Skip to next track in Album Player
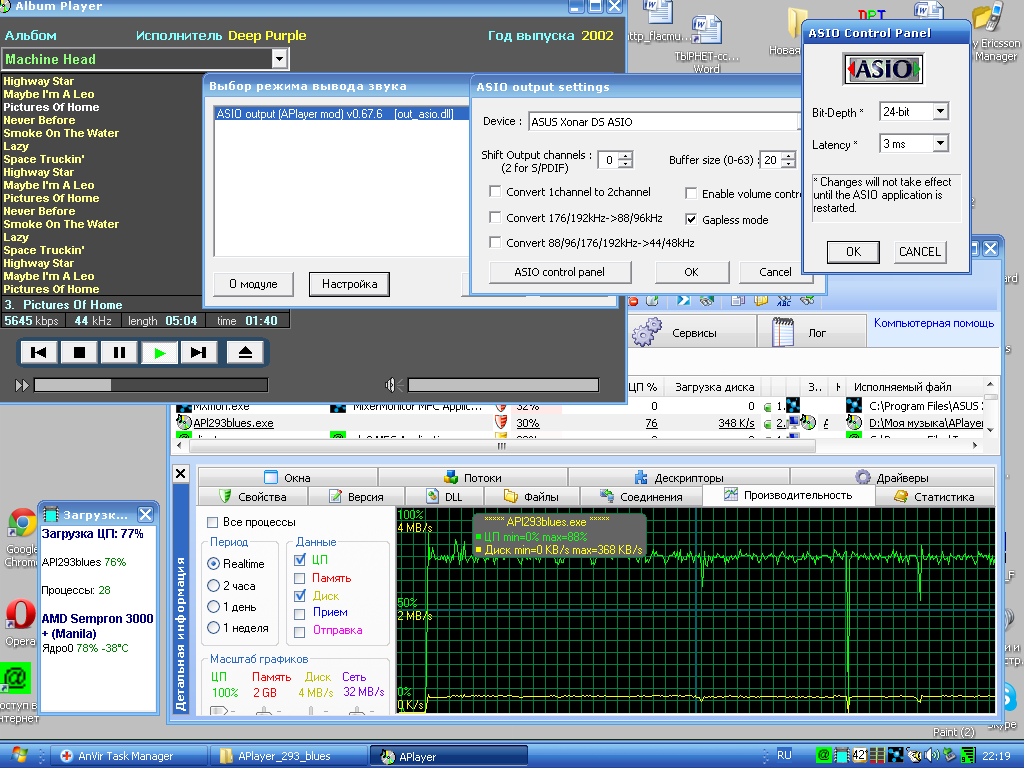The width and height of the screenshot is (1024, 768). (x=199, y=353)
